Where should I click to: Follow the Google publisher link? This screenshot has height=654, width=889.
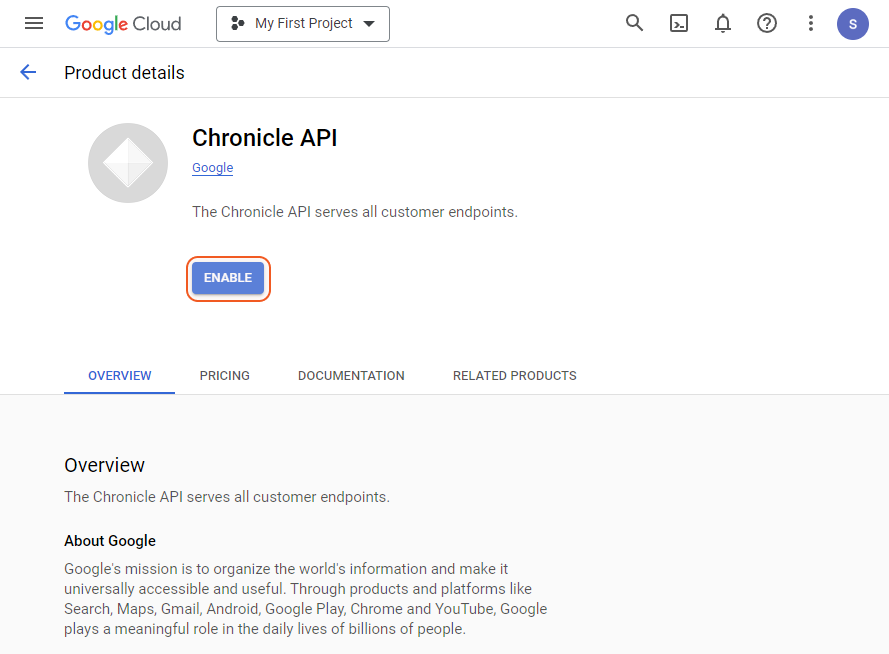coord(212,168)
